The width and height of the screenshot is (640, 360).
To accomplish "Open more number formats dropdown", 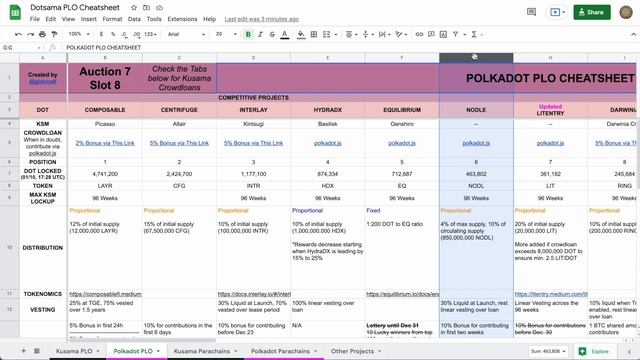I will 150,34.
